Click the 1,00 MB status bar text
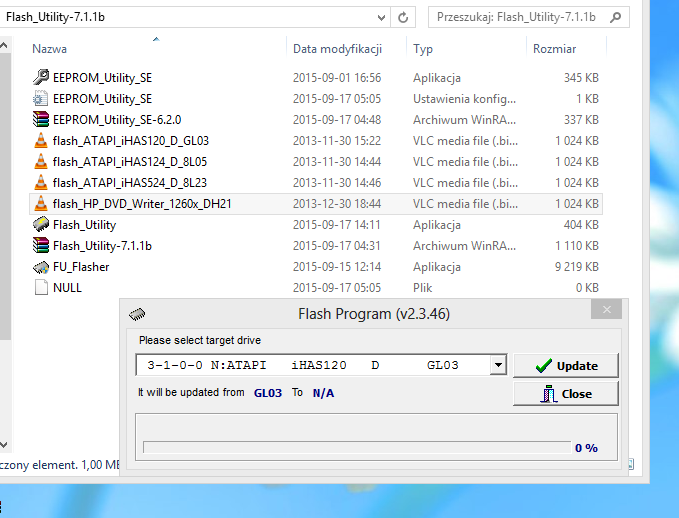This screenshot has width=679, height=518. (100, 465)
